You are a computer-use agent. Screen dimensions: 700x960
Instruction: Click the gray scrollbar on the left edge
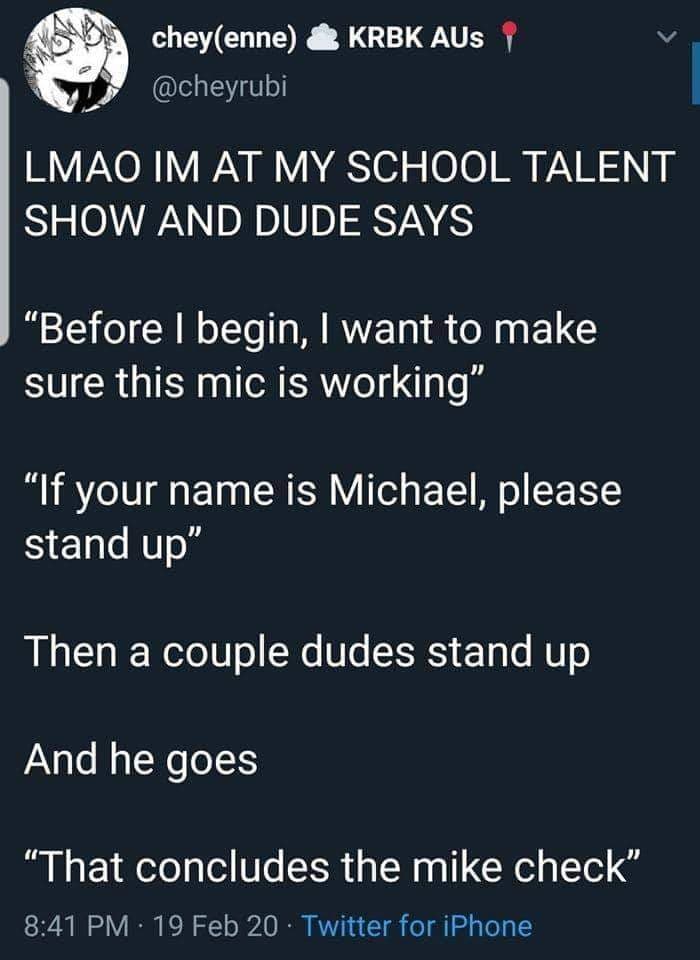[6, 212]
